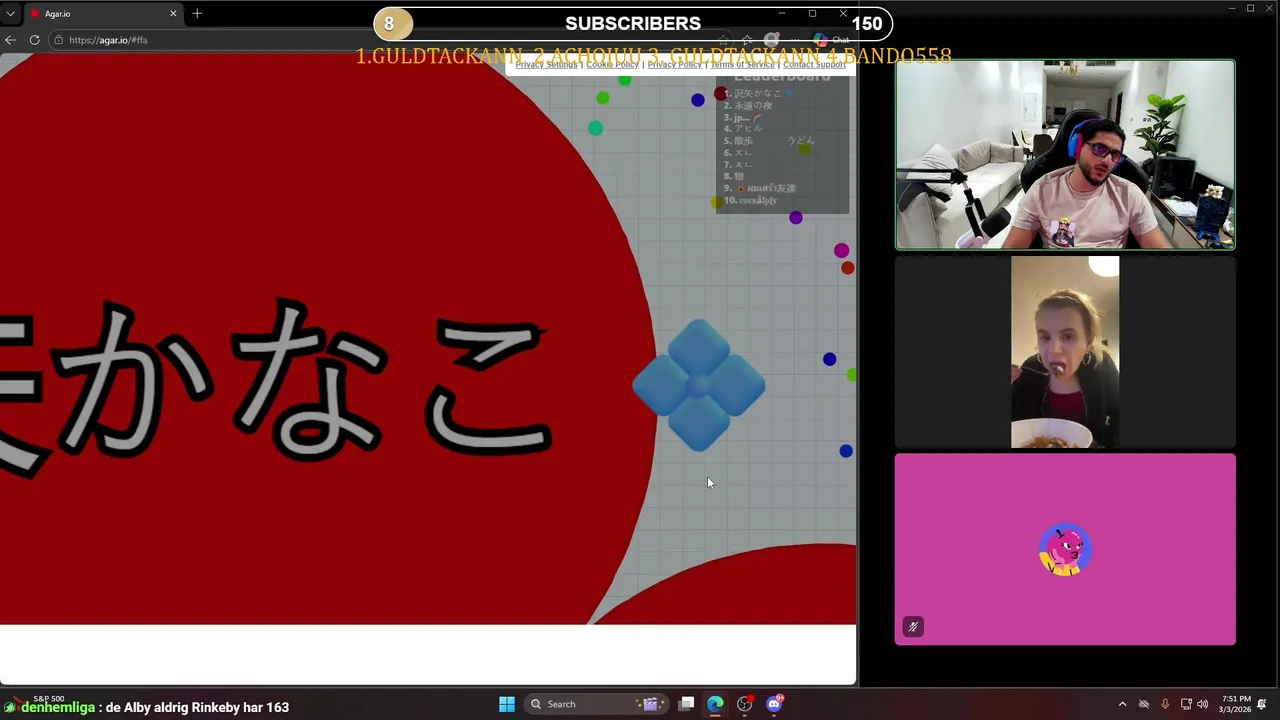Open the Discord taskbar icon
The height and width of the screenshot is (720, 1280).
[774, 704]
